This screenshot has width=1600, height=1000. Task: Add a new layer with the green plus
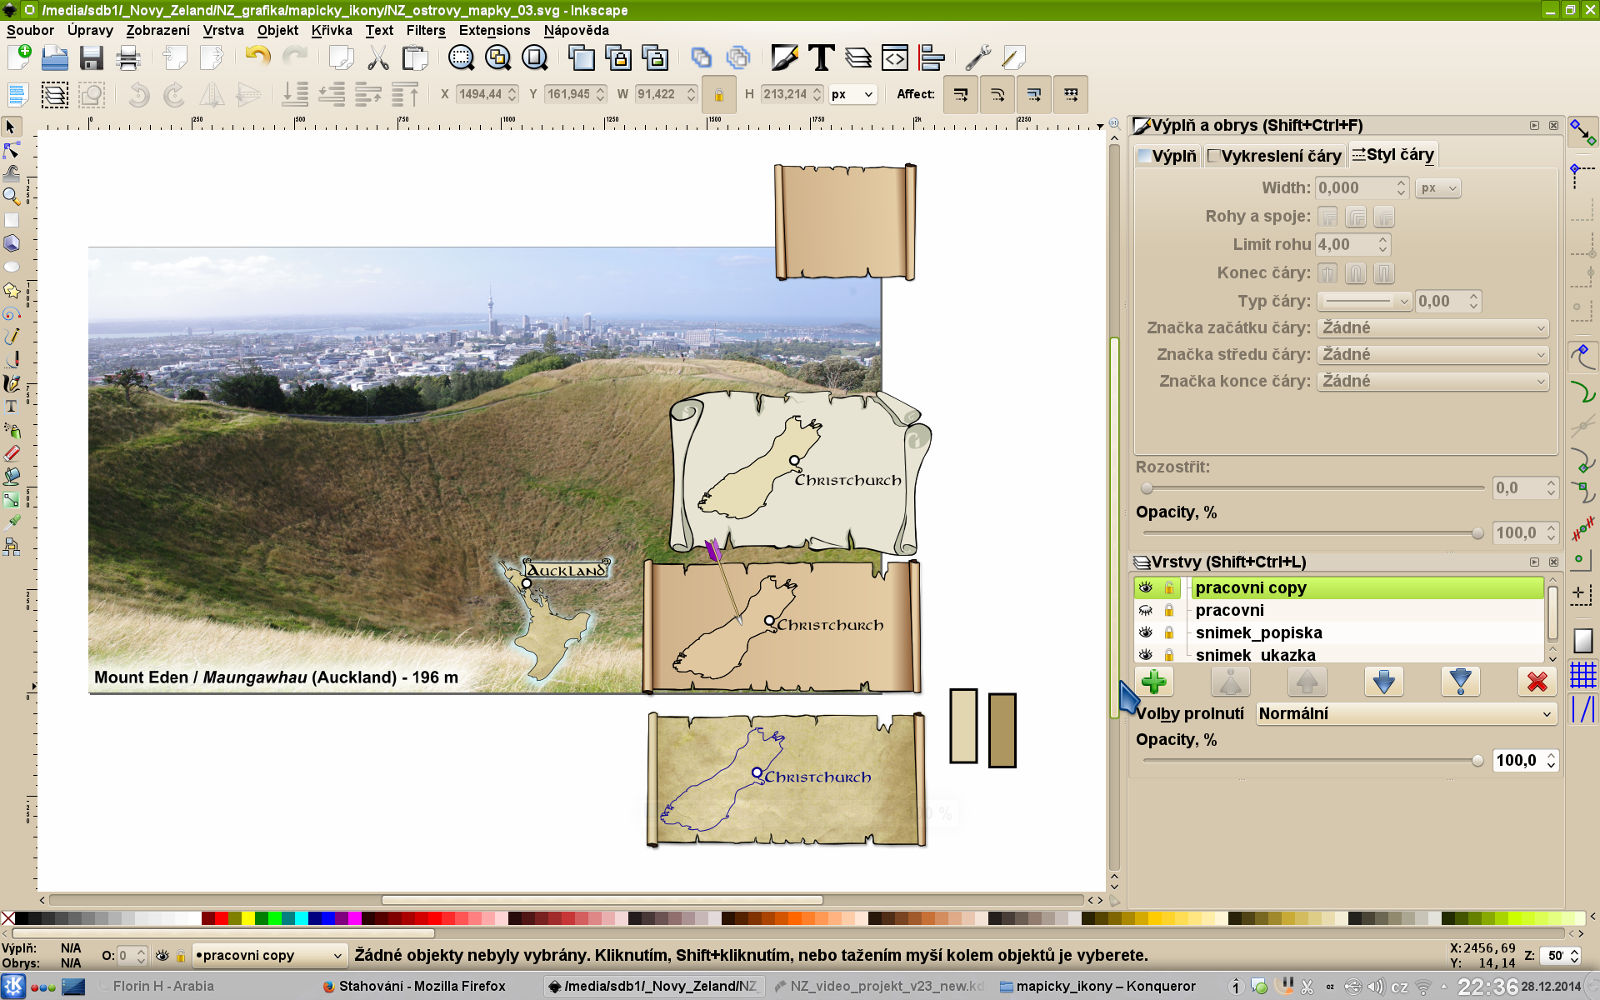point(1154,681)
